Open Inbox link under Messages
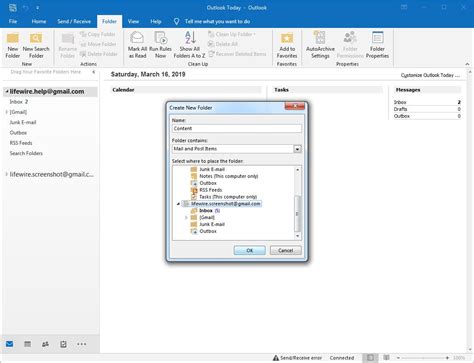Viewport: 474px width, 363px height. pos(400,102)
